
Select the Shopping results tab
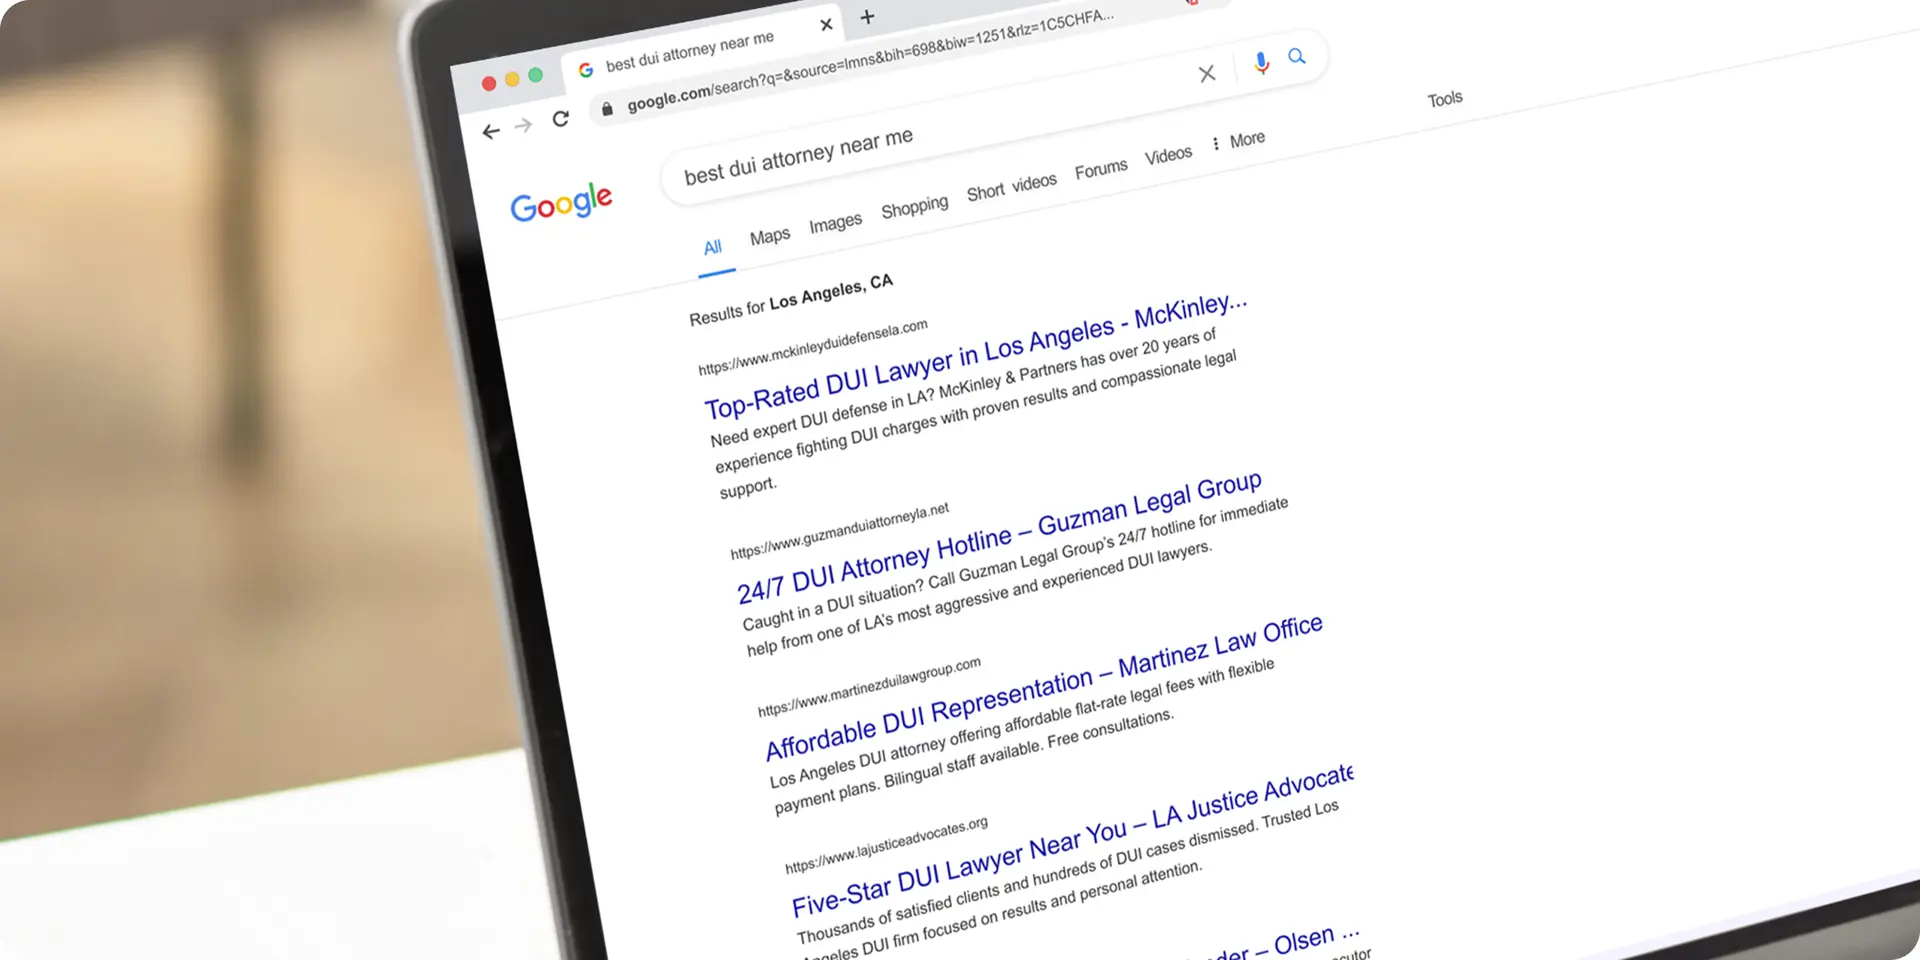914,204
